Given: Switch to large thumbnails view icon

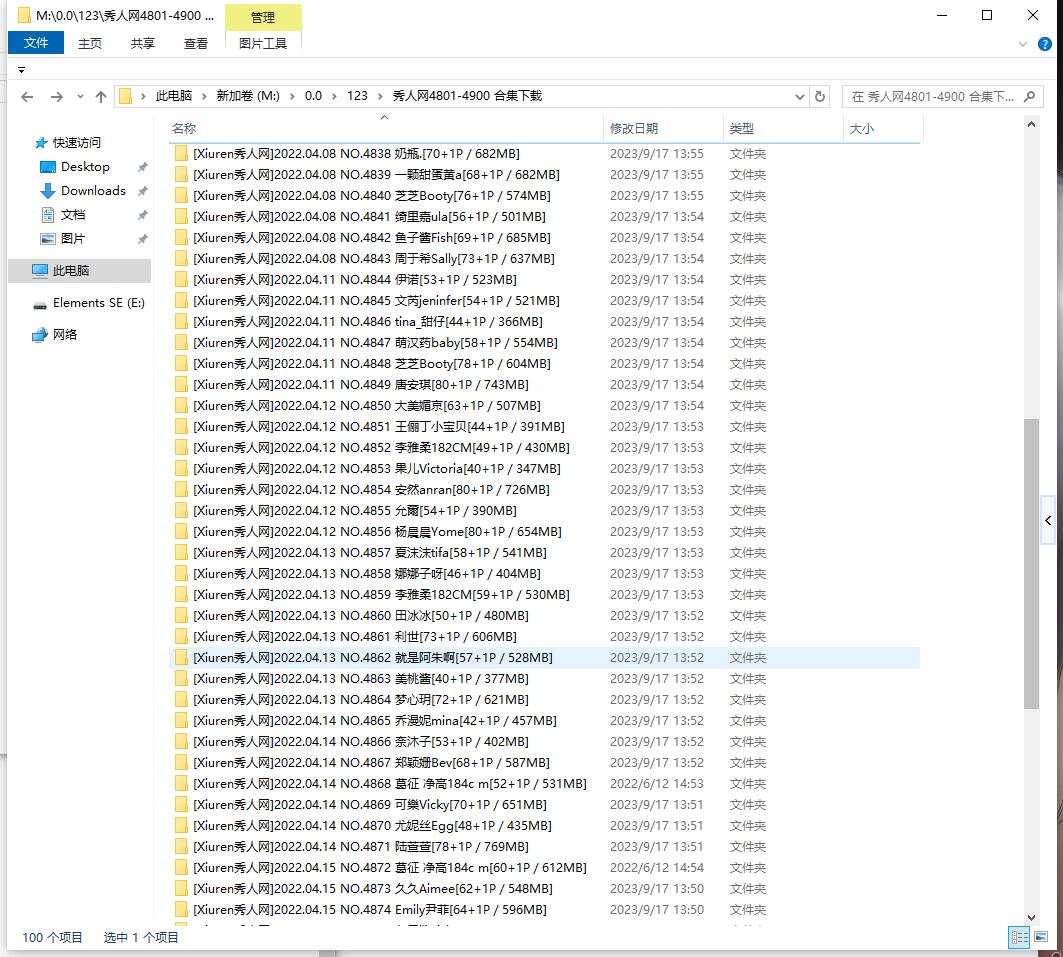Looking at the screenshot, I should click(x=1041, y=937).
